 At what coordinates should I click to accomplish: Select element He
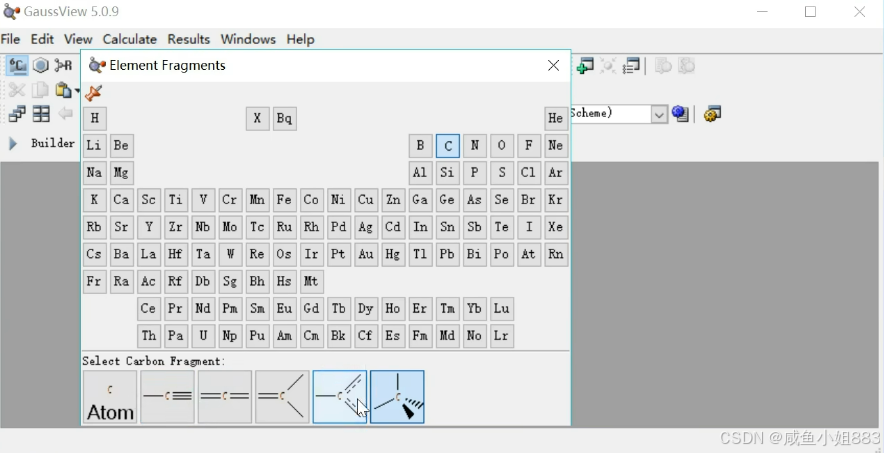556,118
